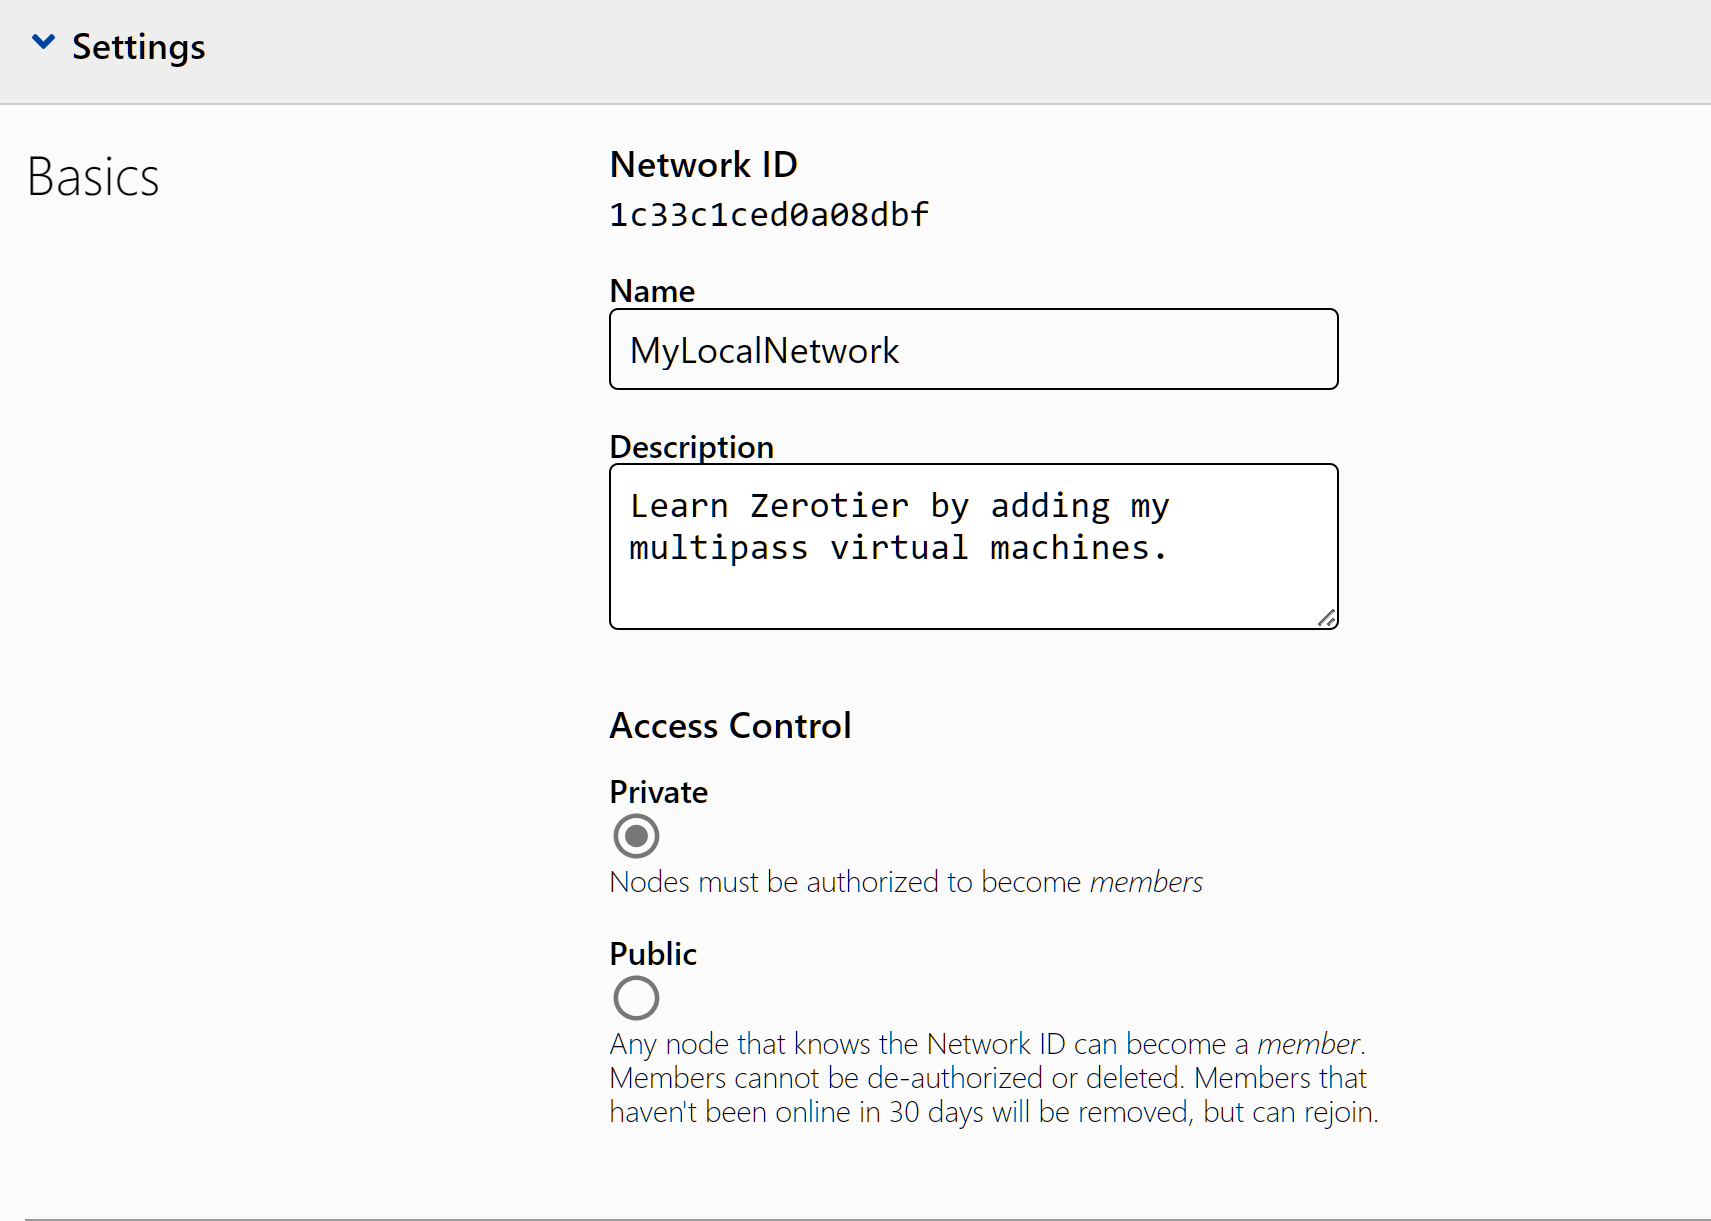Viewport: 1711px width, 1221px height.
Task: Click the italic word "member" under Public
Action: (1308, 1044)
